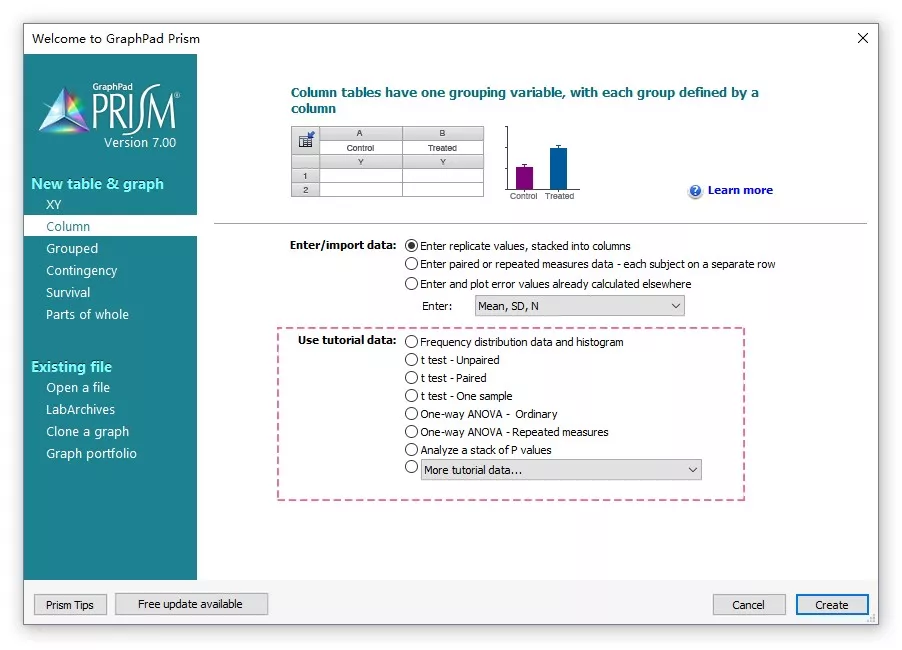The height and width of the screenshot is (650, 902).
Task: Close the Welcome to GraphPad Prism dialog
Action: 862,39
